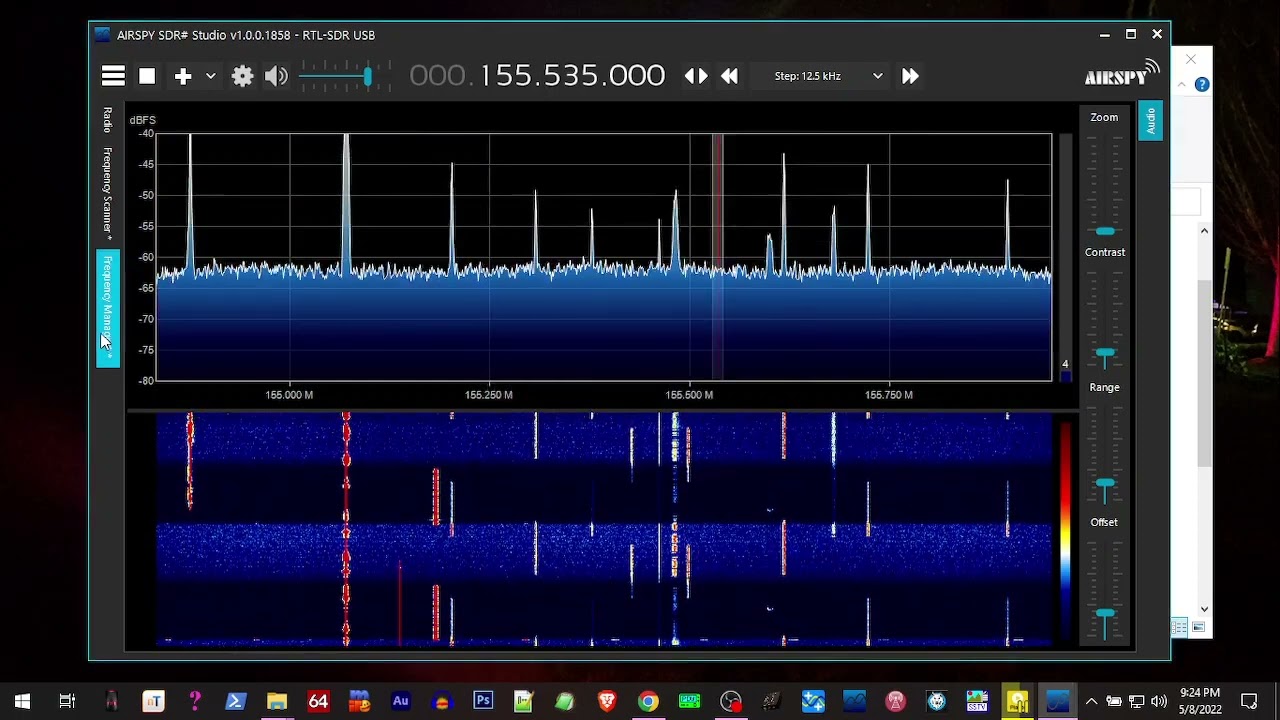The width and height of the screenshot is (1280, 720).
Task: Open the Windows Start menu
Action: click(x=22, y=701)
